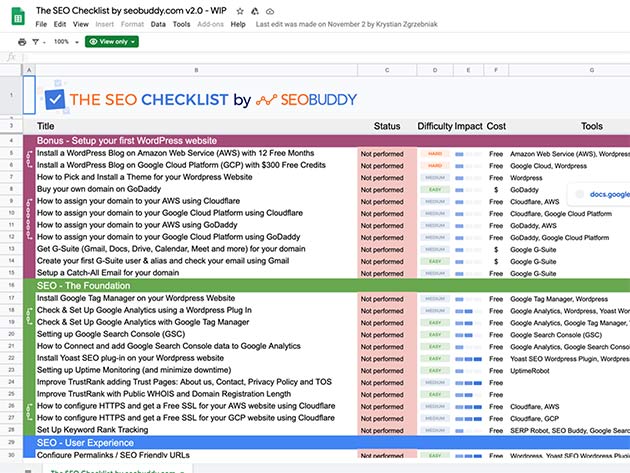Select row 16 header
The image size is (630, 473).
(x=11, y=285)
